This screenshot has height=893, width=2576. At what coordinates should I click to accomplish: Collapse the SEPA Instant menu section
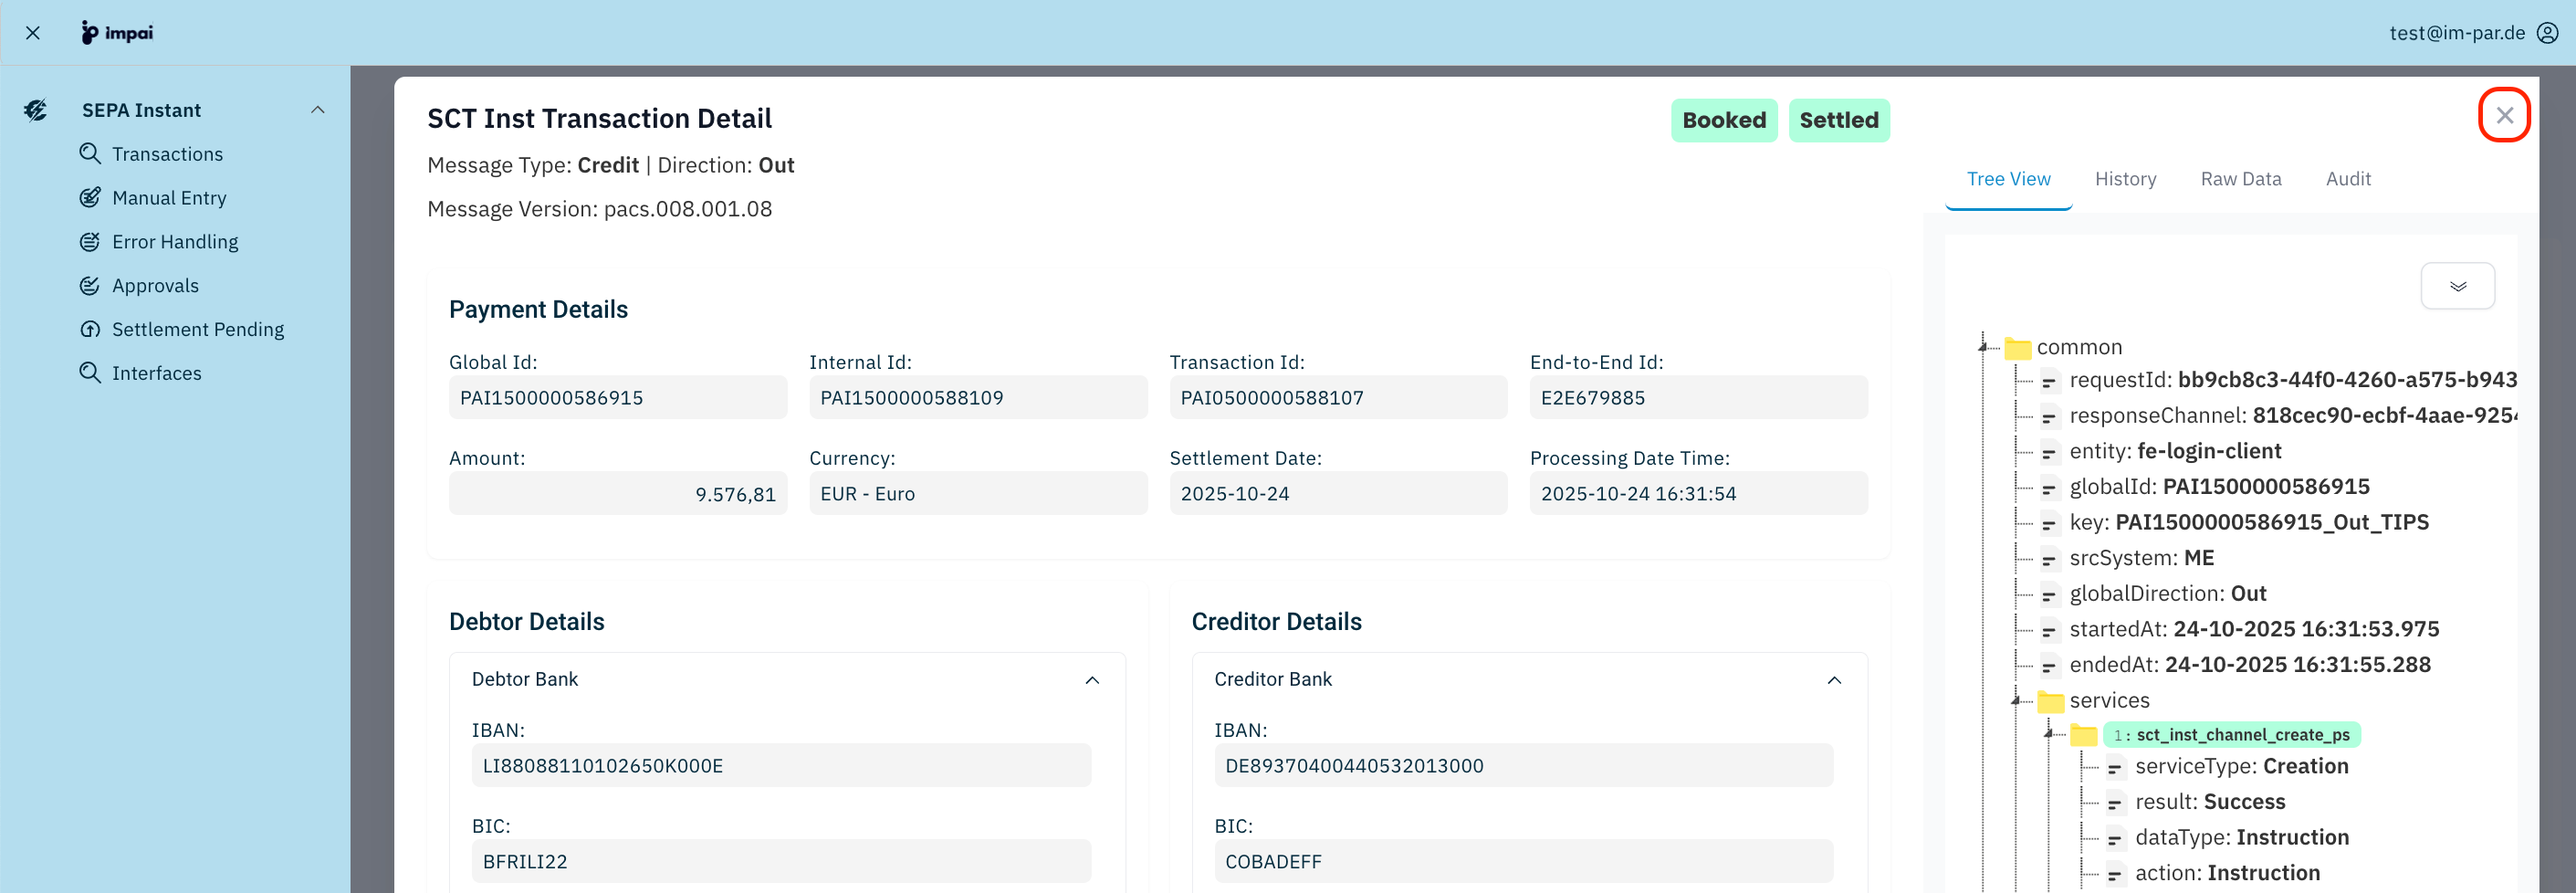[x=317, y=110]
